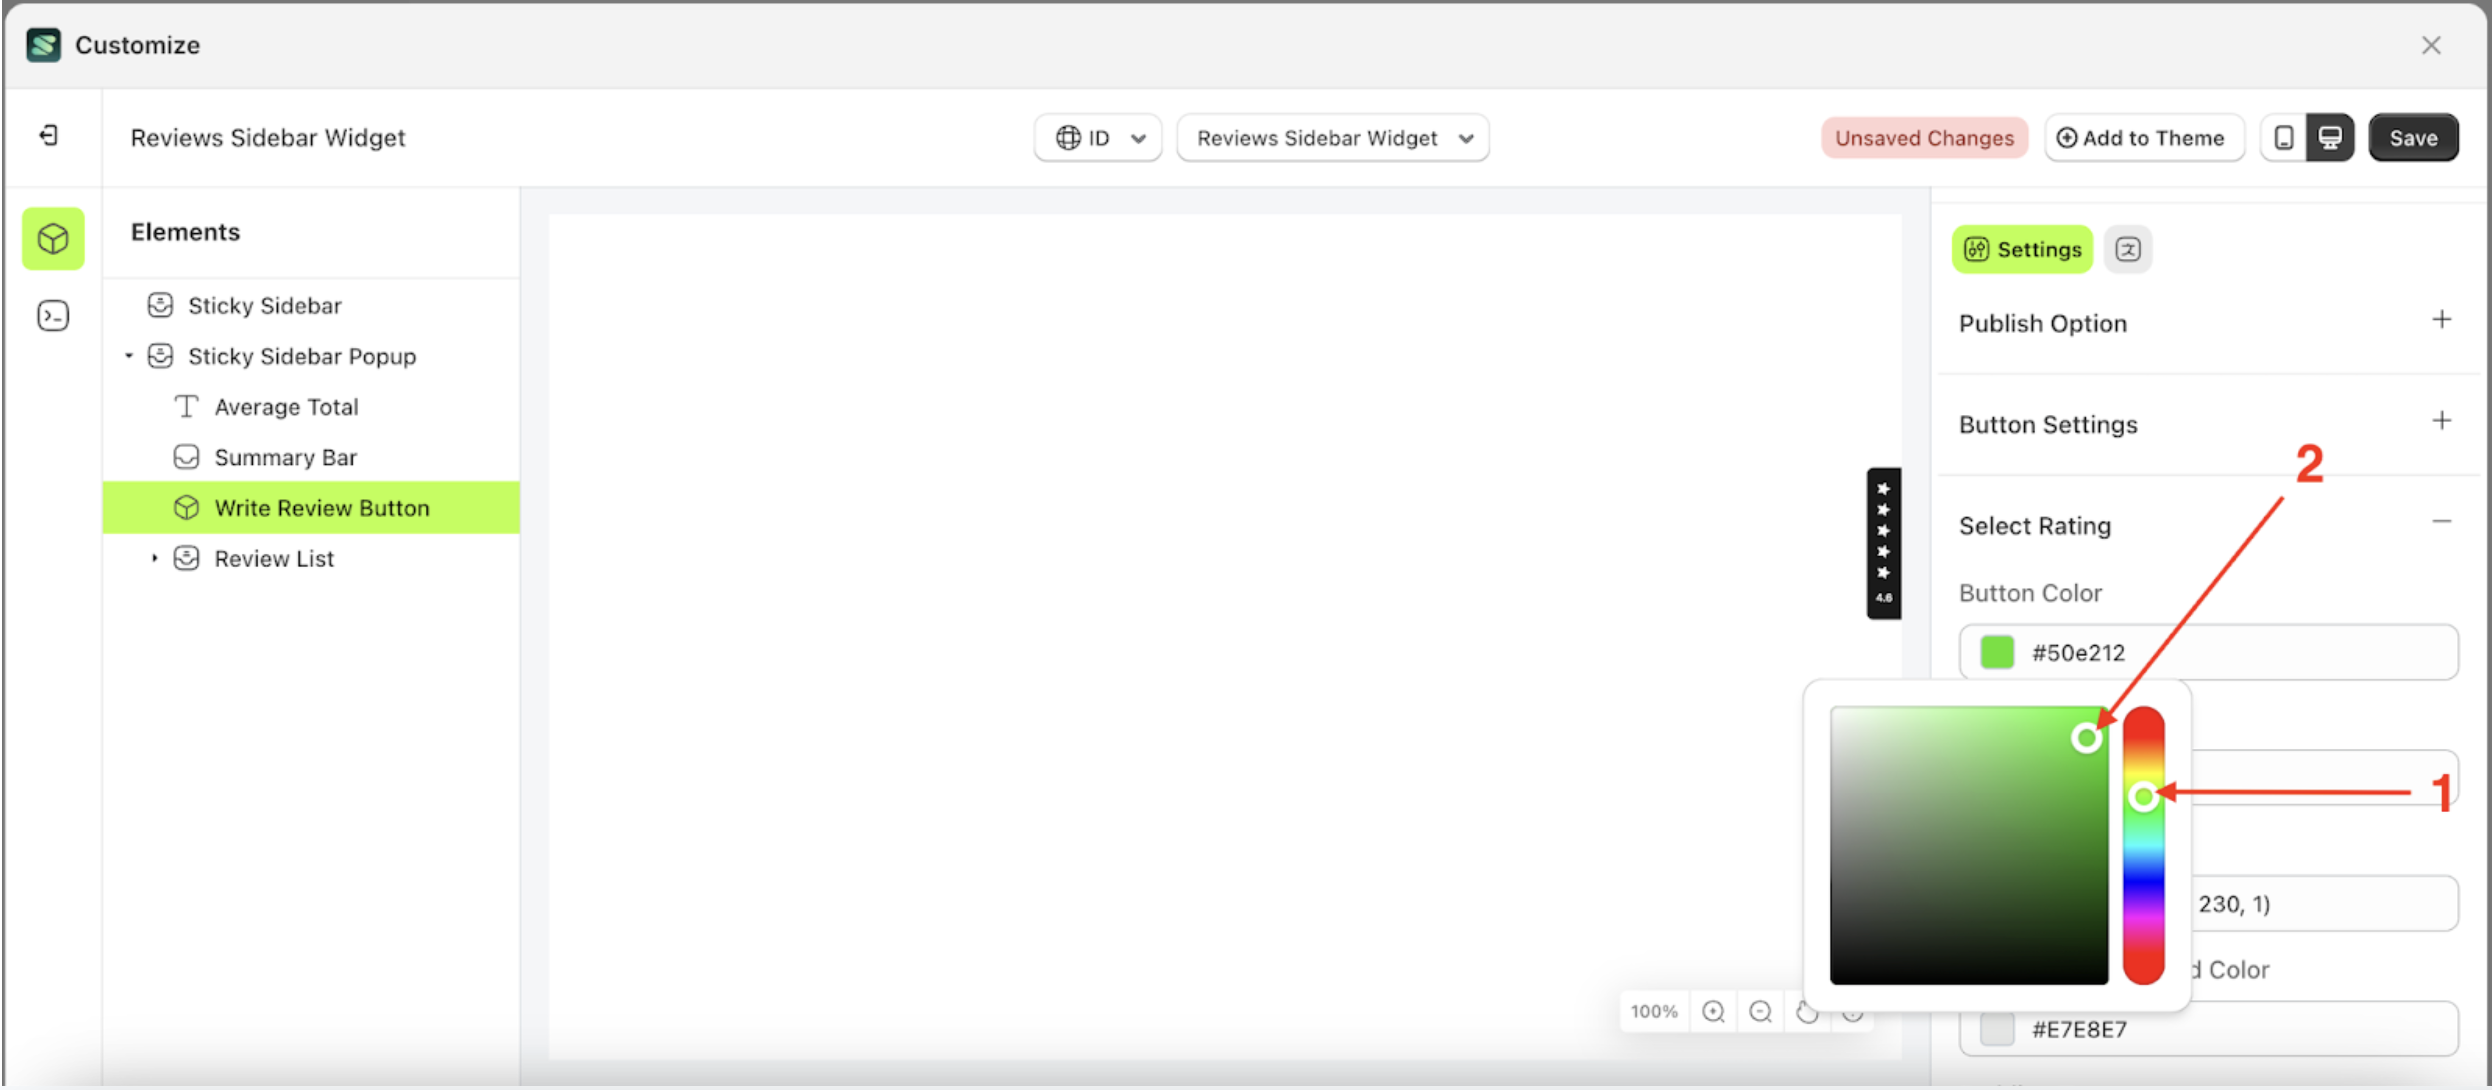
Task: Select the Elements cube icon in left sidebar
Action: tap(52, 238)
